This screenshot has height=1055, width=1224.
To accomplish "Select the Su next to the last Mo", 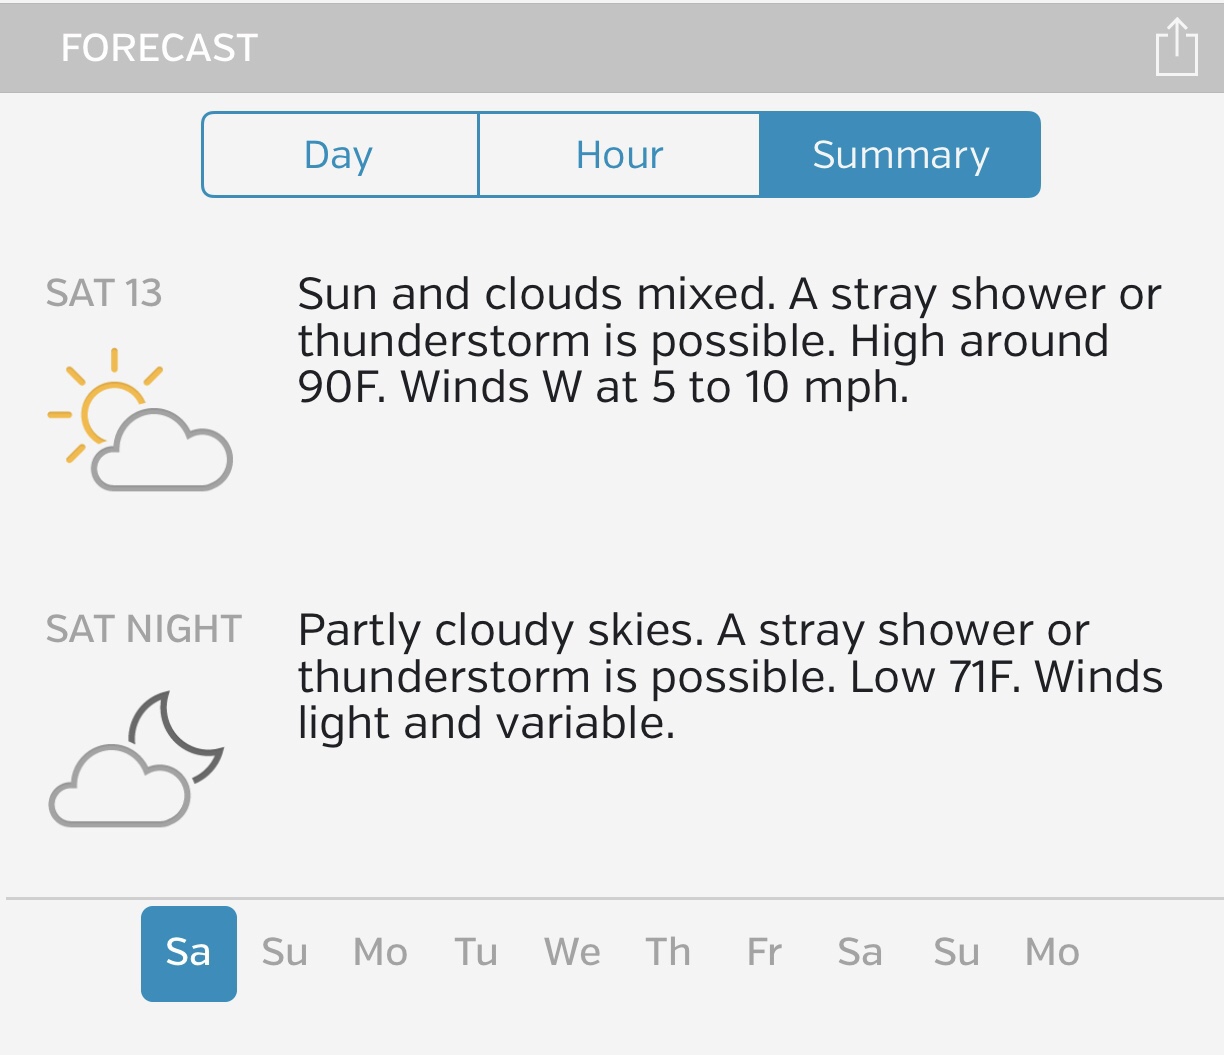I will coord(956,953).
